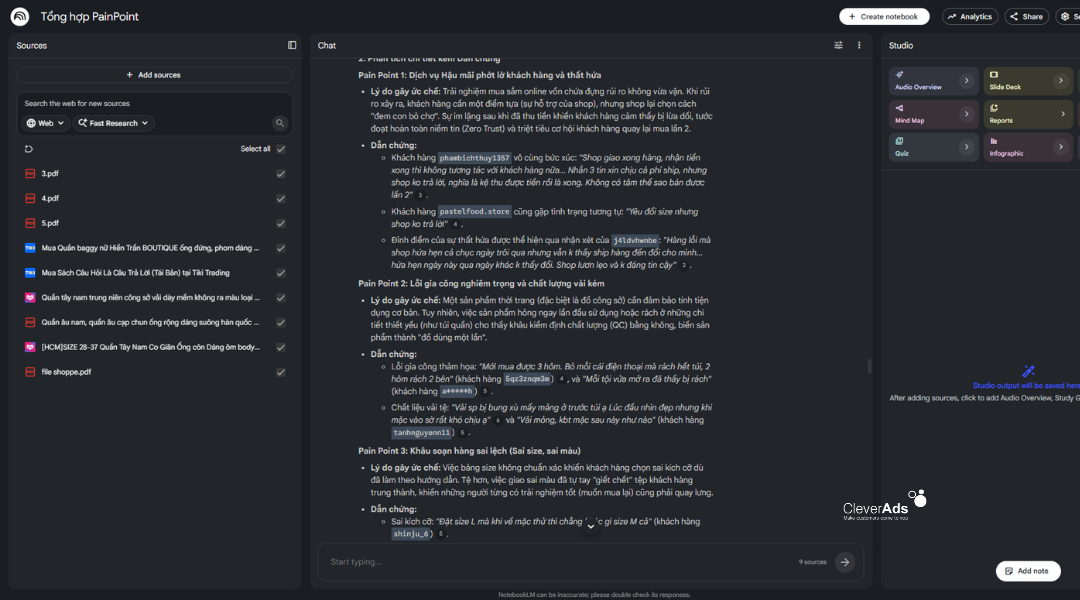Click the Tổng hợp PainPoint notebook title

pyautogui.click(x=90, y=17)
